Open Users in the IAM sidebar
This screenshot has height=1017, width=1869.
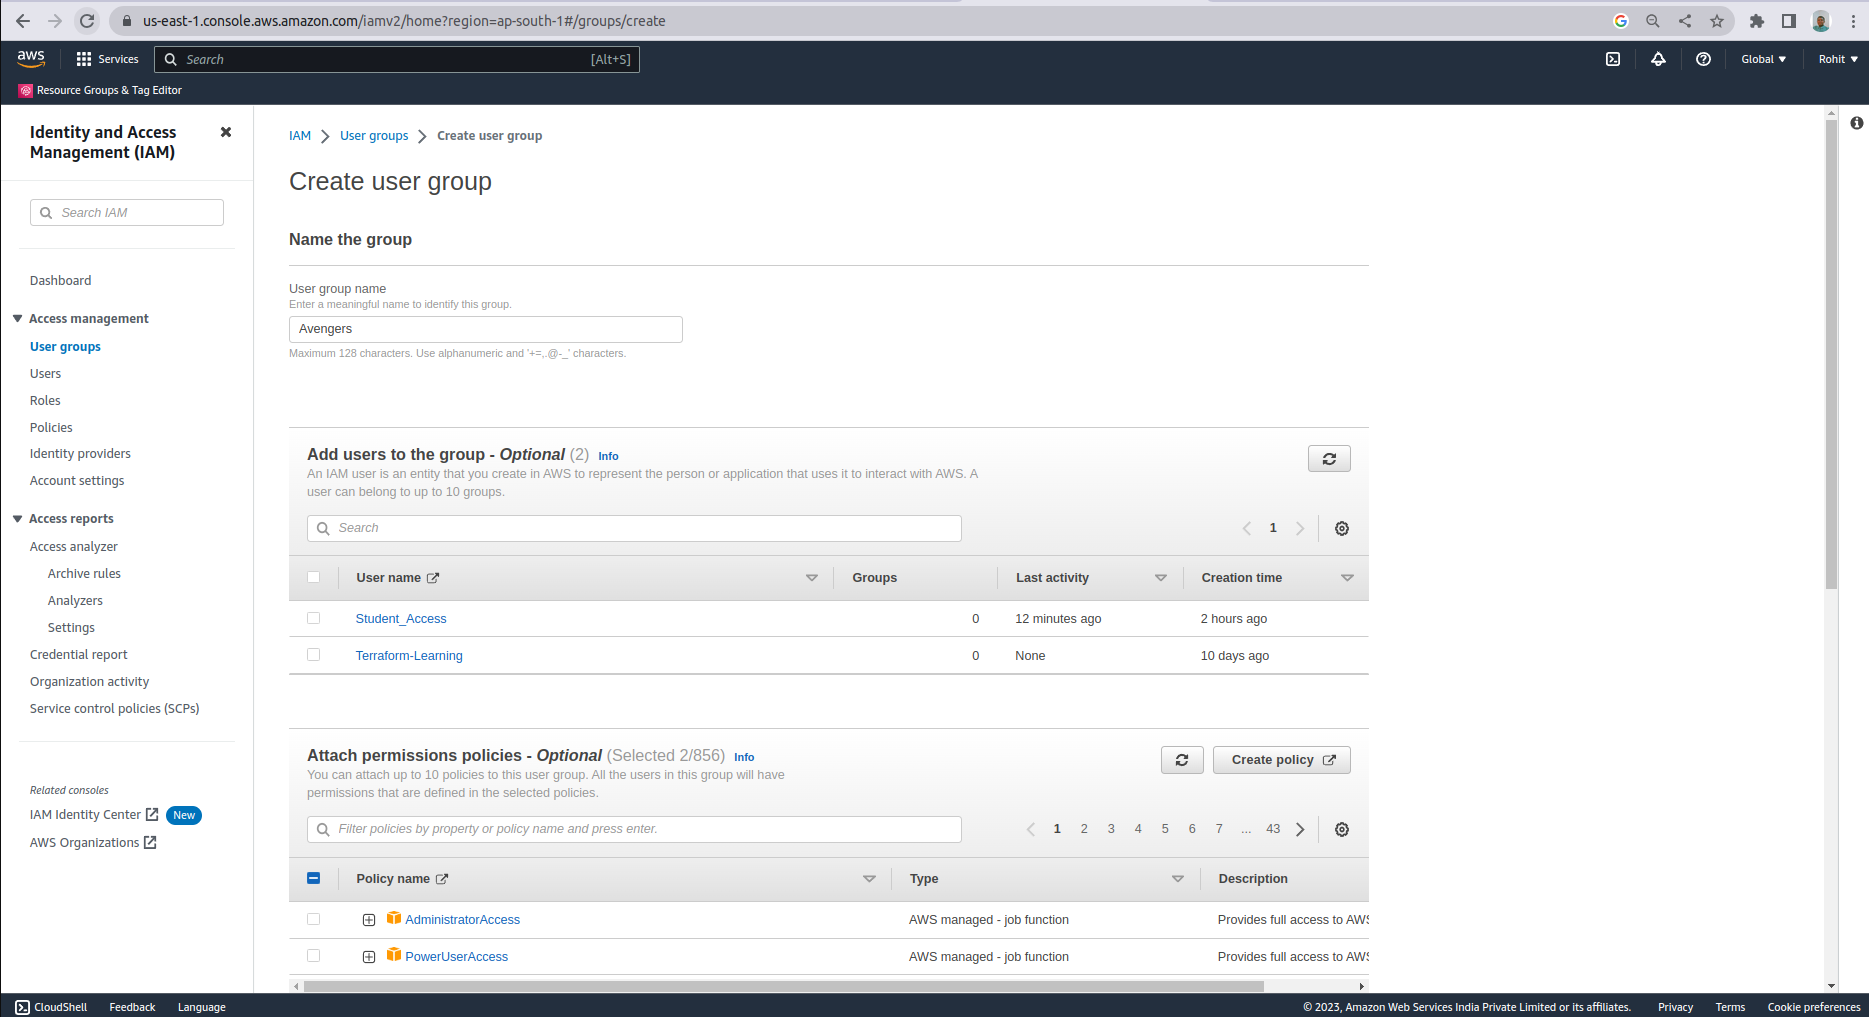point(46,374)
